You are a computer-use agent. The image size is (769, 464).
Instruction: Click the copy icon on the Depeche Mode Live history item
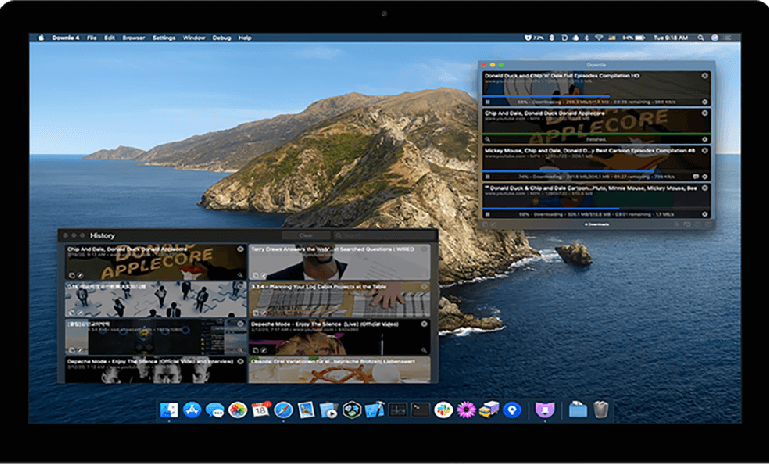tap(256, 350)
